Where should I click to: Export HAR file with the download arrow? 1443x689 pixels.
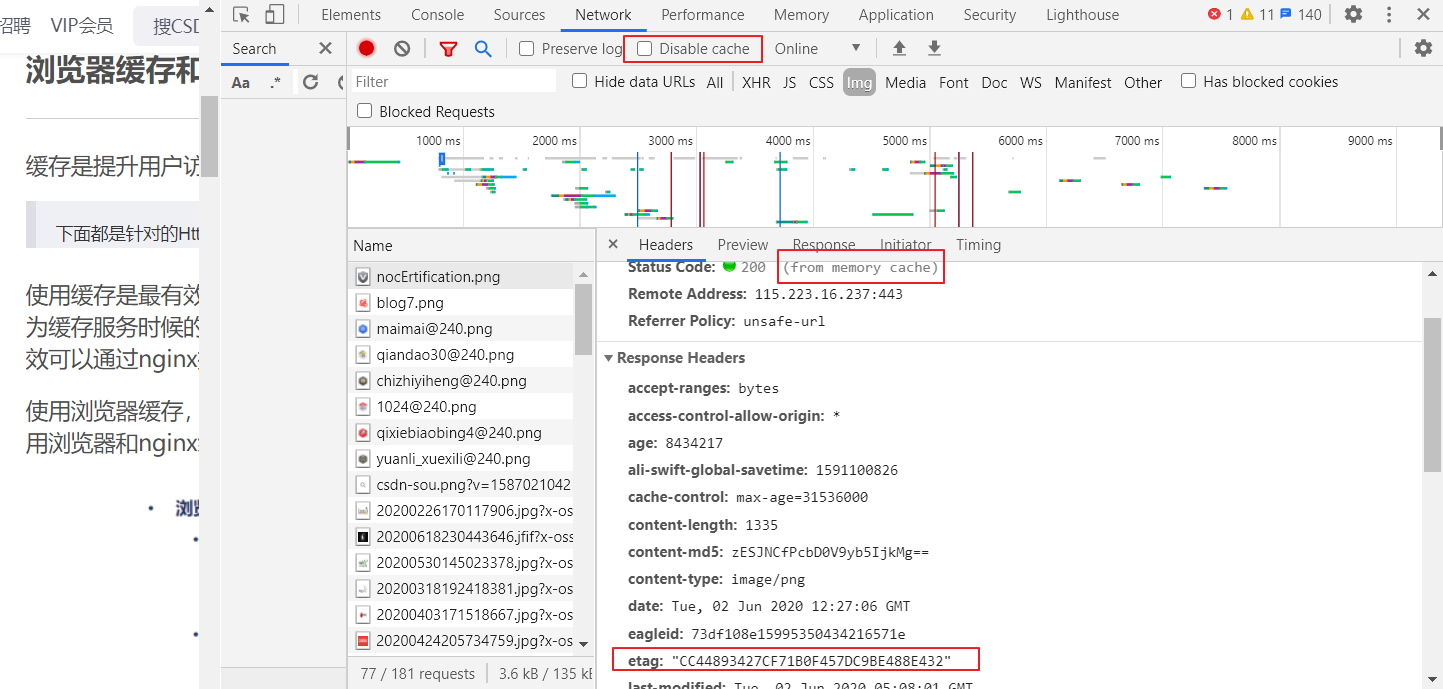935,47
